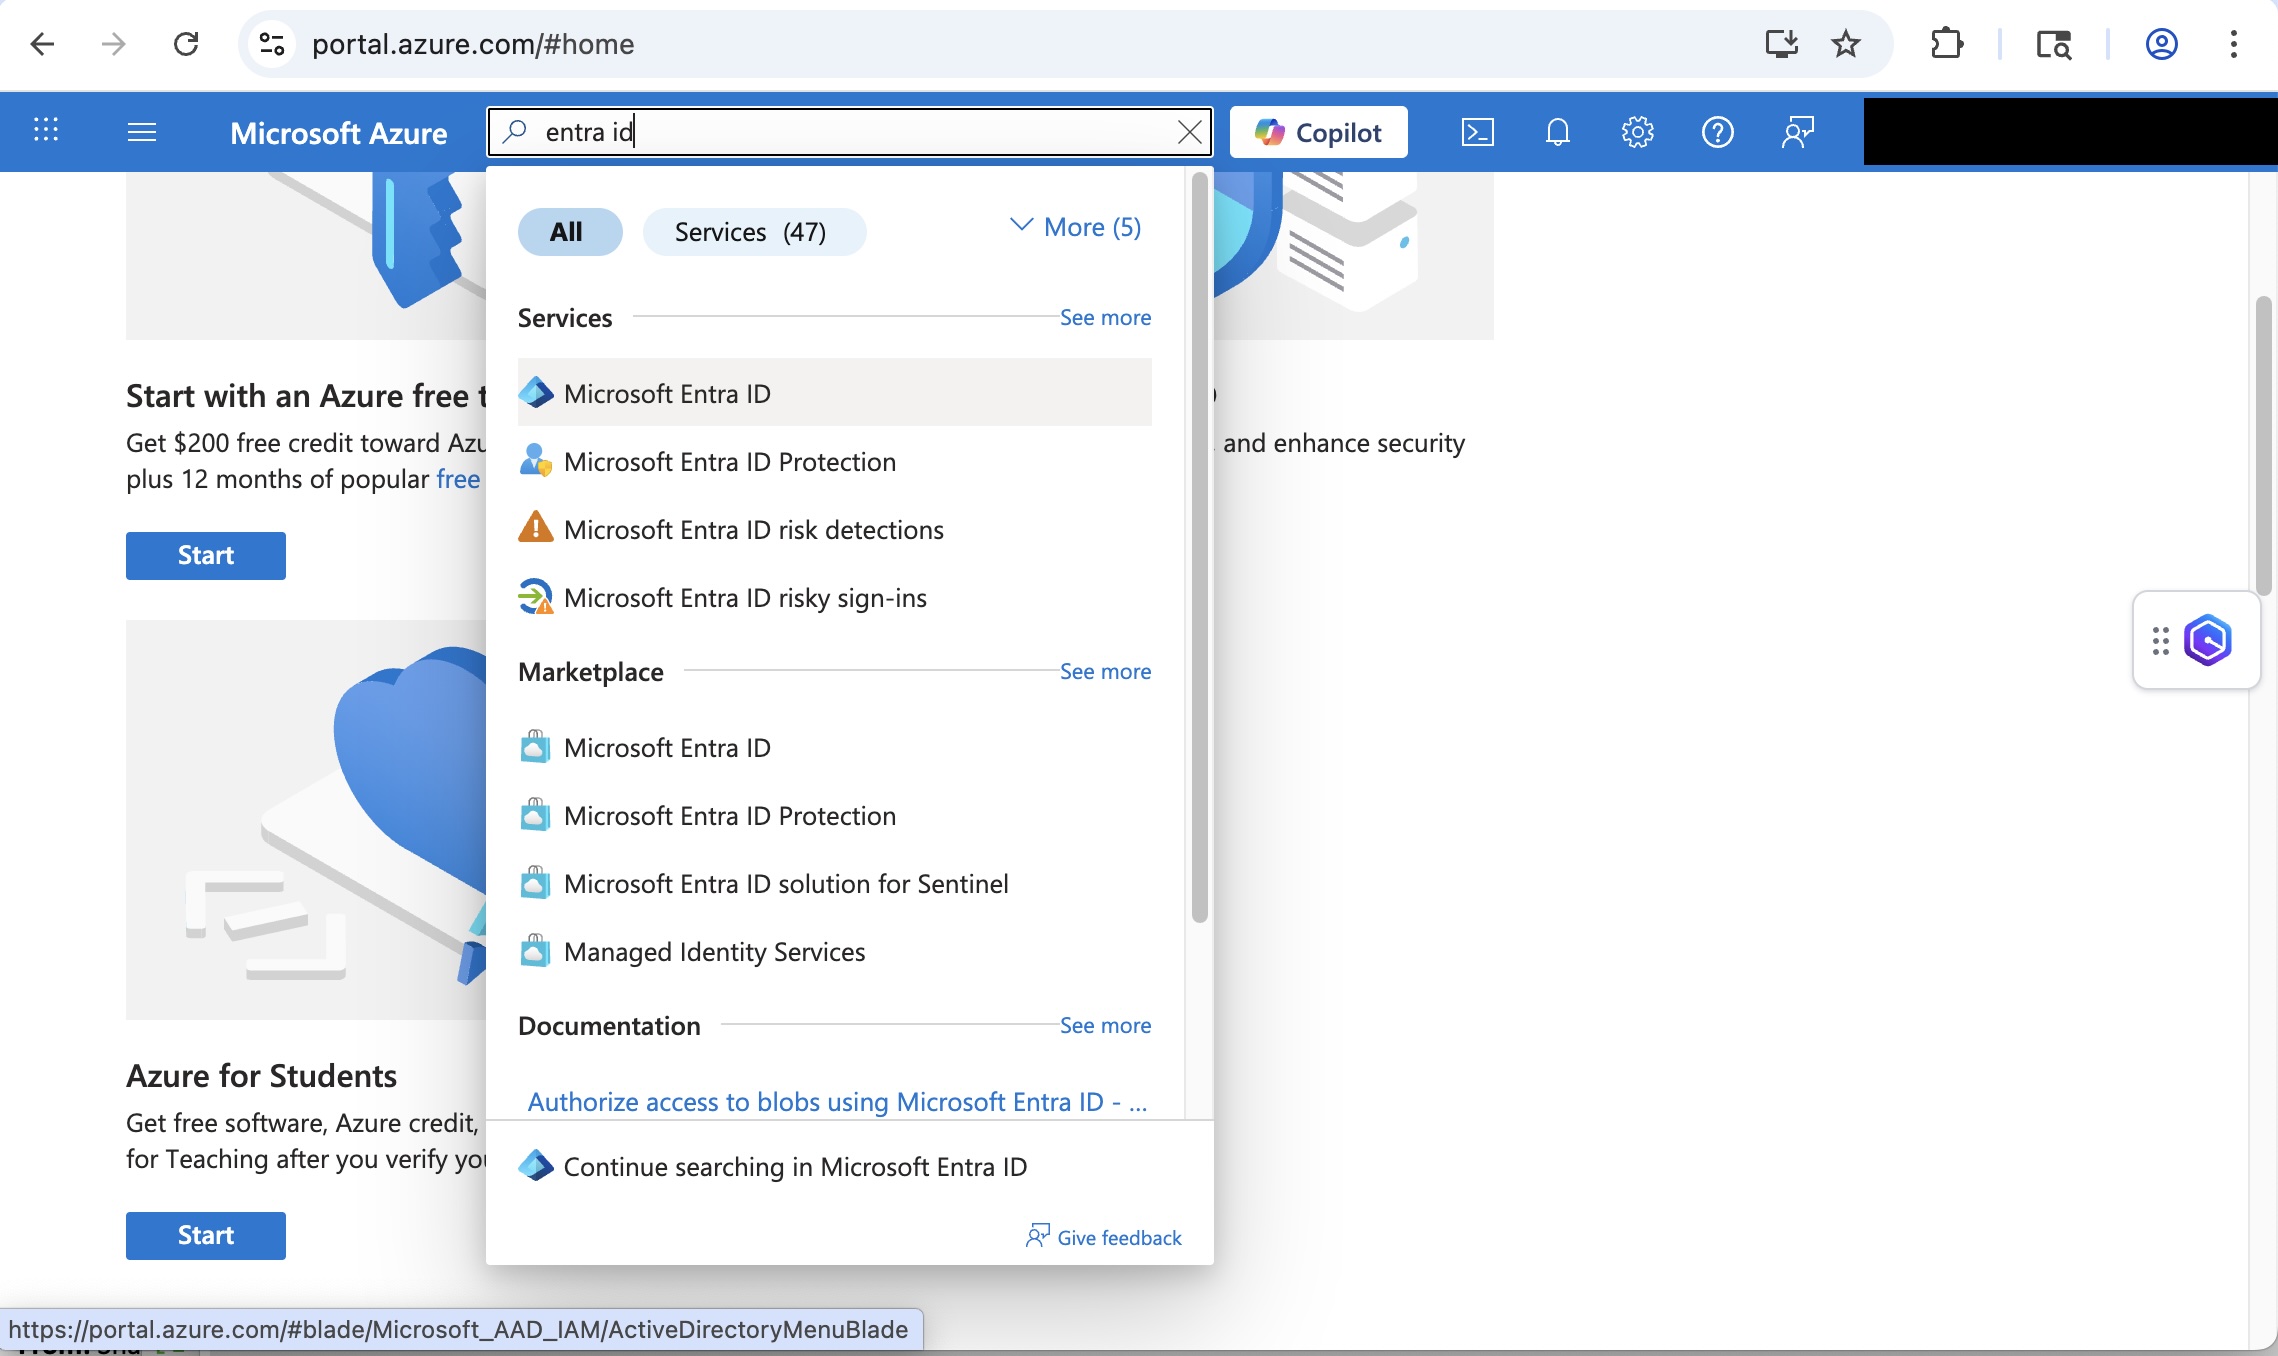The image size is (2278, 1356).
Task: Select Microsoft Entra ID solution for Sentinel
Action: point(834,883)
